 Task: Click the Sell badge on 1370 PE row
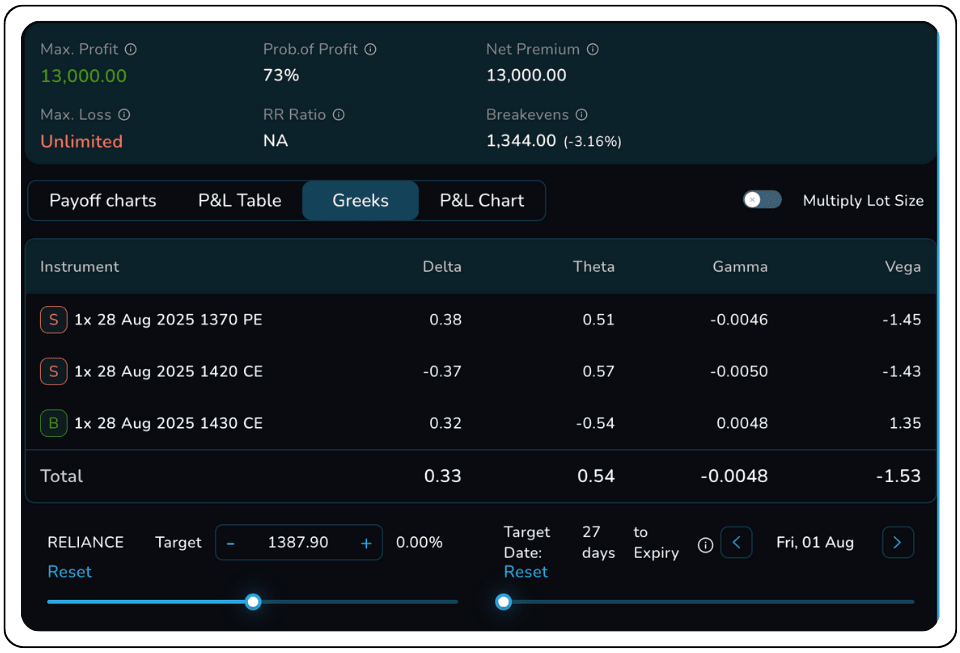click(53, 320)
